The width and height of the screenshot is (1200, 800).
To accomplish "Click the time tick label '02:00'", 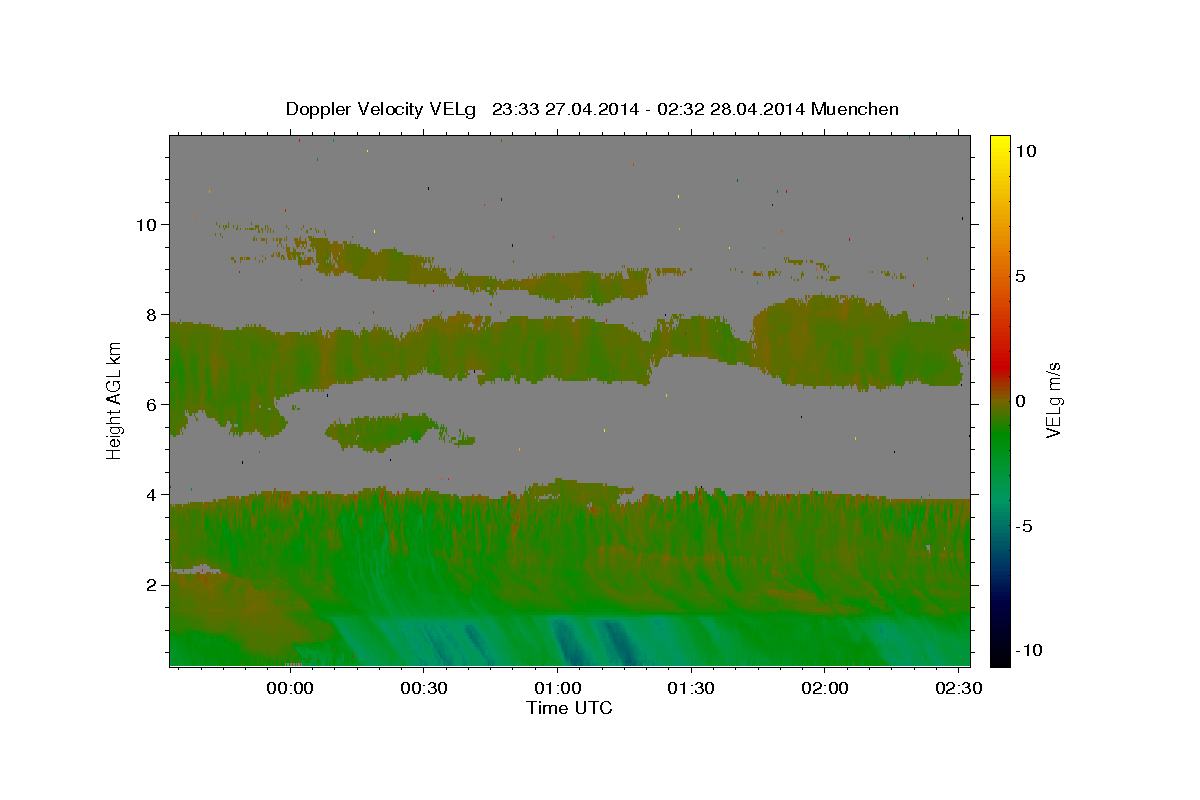I will (825, 689).
